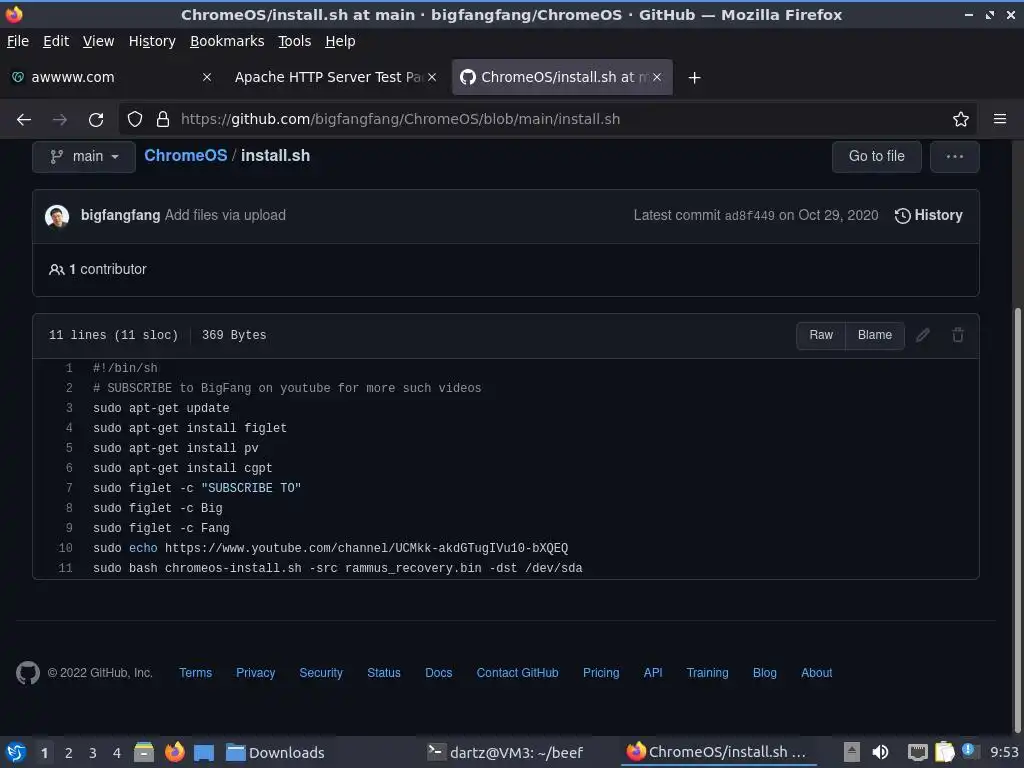Image resolution: width=1024 pixels, height=768 pixels.
Task: Click the bigfangfang avatar image
Action: tap(57, 216)
